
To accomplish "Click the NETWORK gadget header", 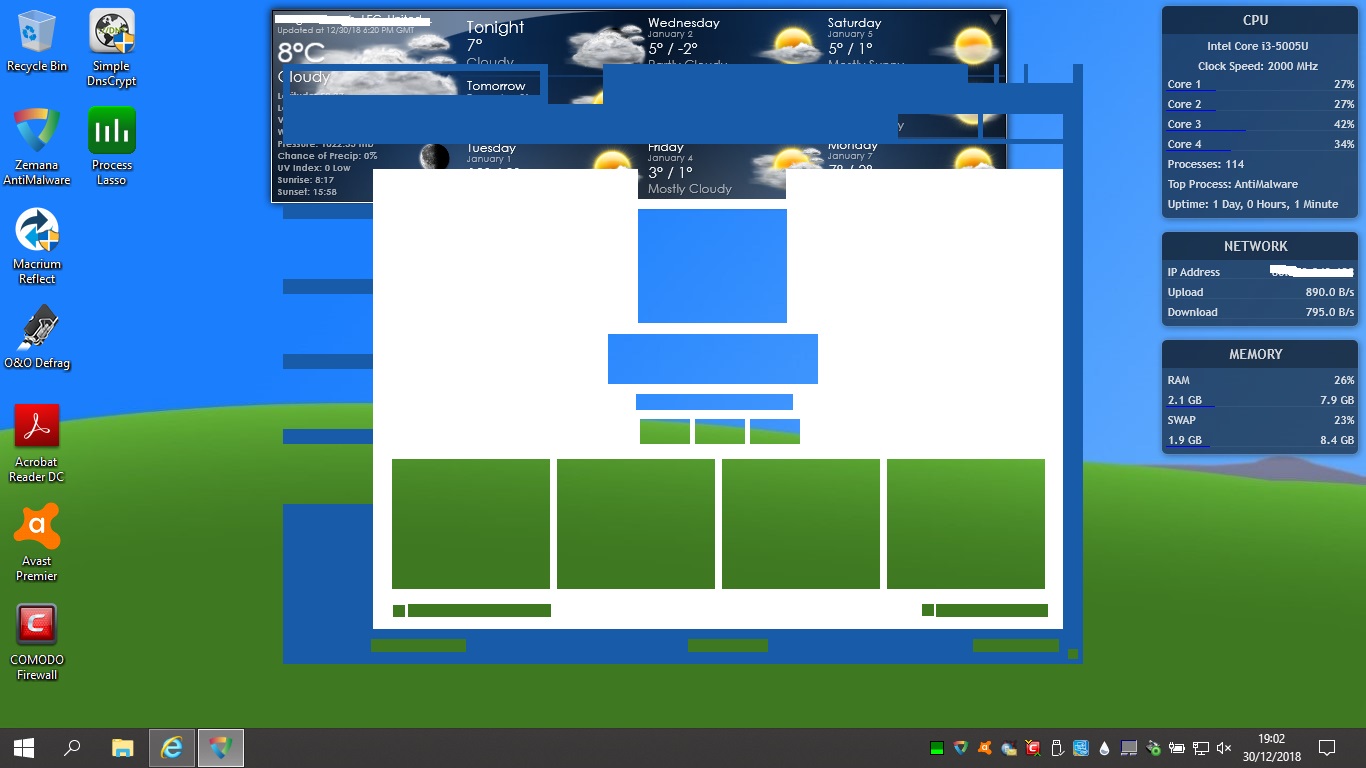I will coord(1256,246).
